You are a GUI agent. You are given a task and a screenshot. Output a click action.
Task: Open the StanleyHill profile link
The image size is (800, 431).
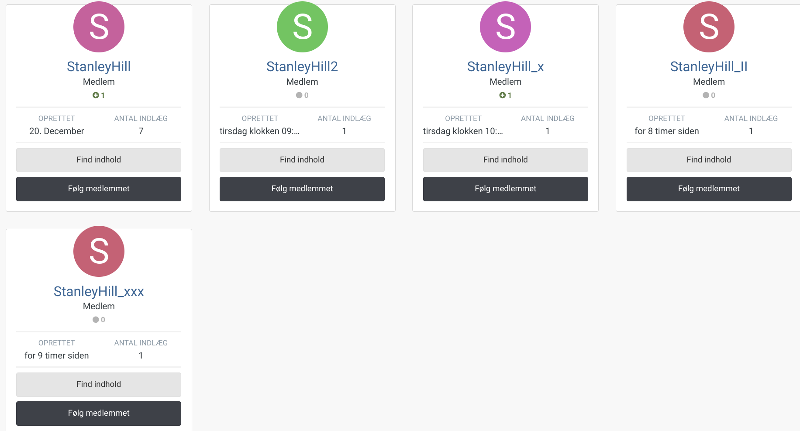click(x=98, y=67)
